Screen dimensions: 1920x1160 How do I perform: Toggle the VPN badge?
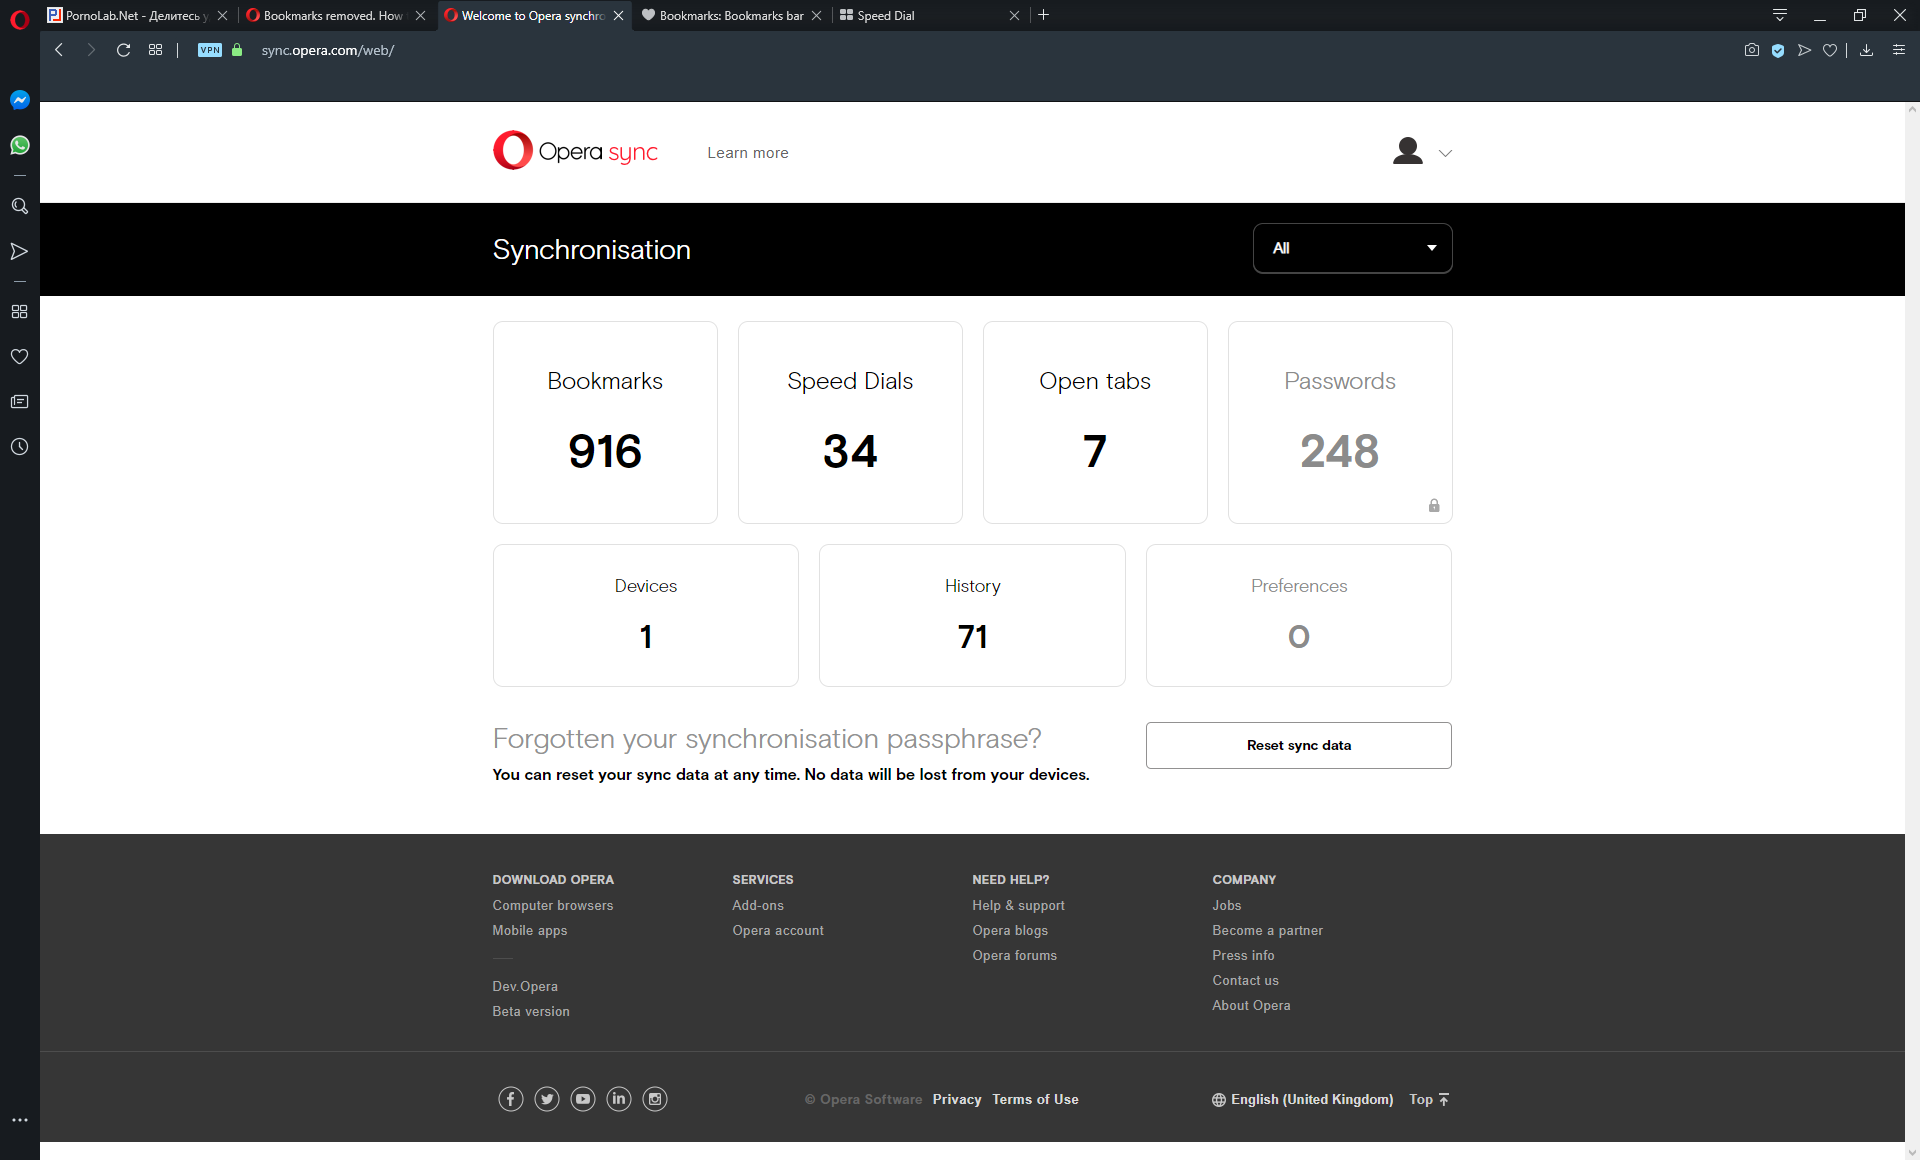coord(210,50)
